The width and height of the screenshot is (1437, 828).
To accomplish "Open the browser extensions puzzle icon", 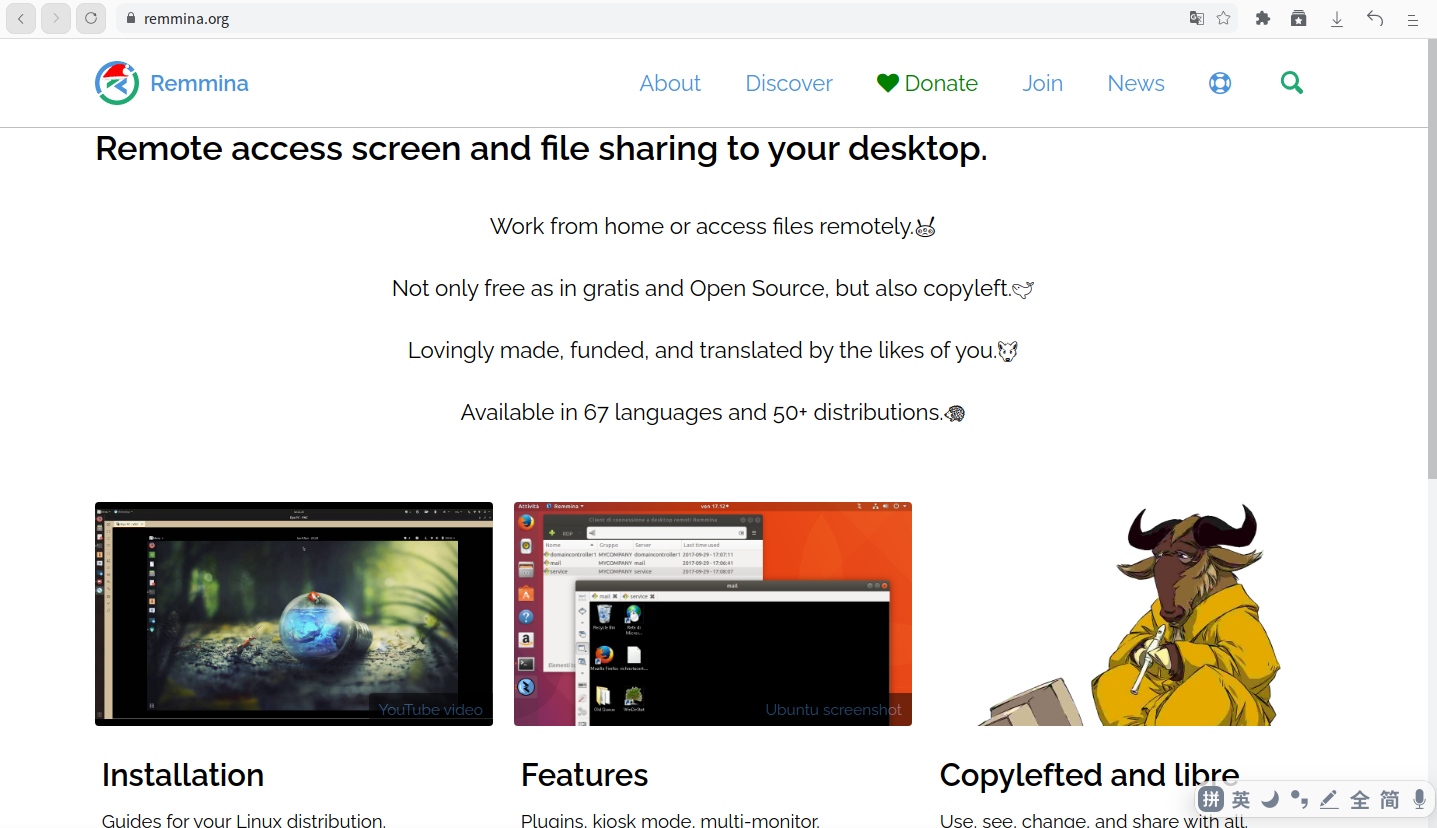I will [x=1262, y=18].
